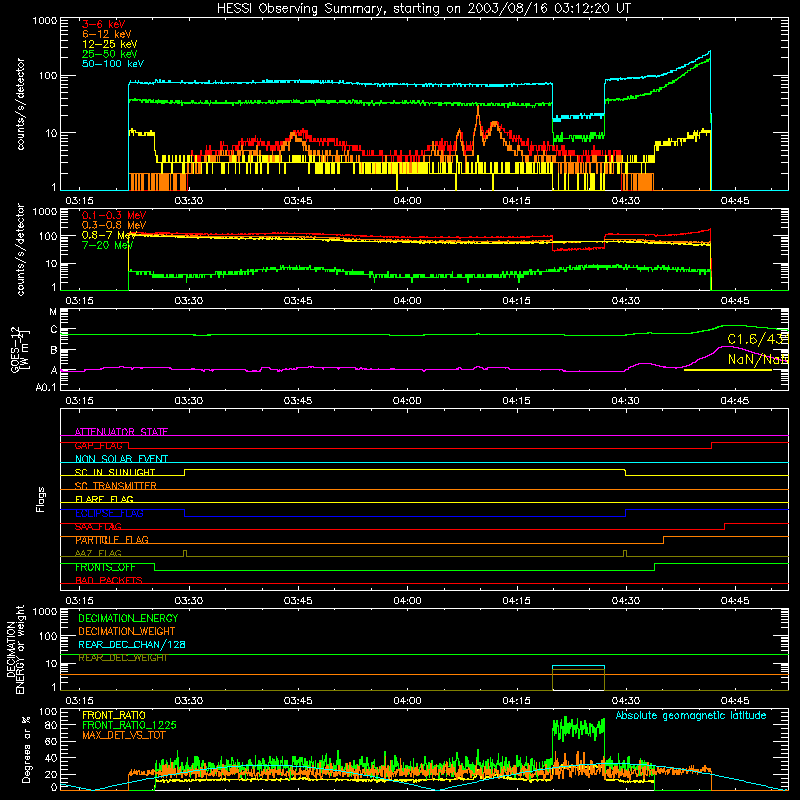The image size is (800, 800).
Task: Click the GOES-12 axis label
Action: pos(19,349)
